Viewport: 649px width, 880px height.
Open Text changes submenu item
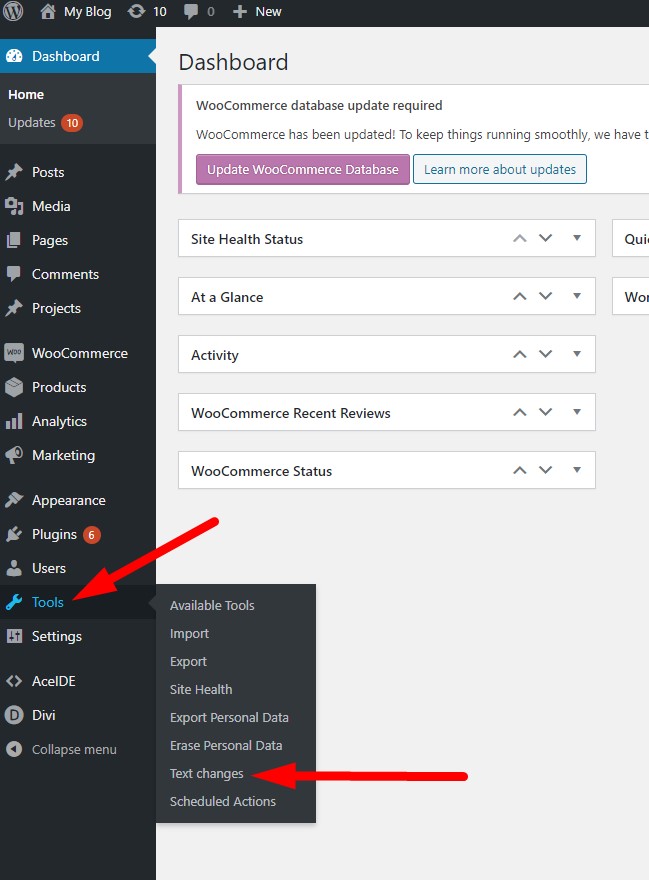[207, 774]
